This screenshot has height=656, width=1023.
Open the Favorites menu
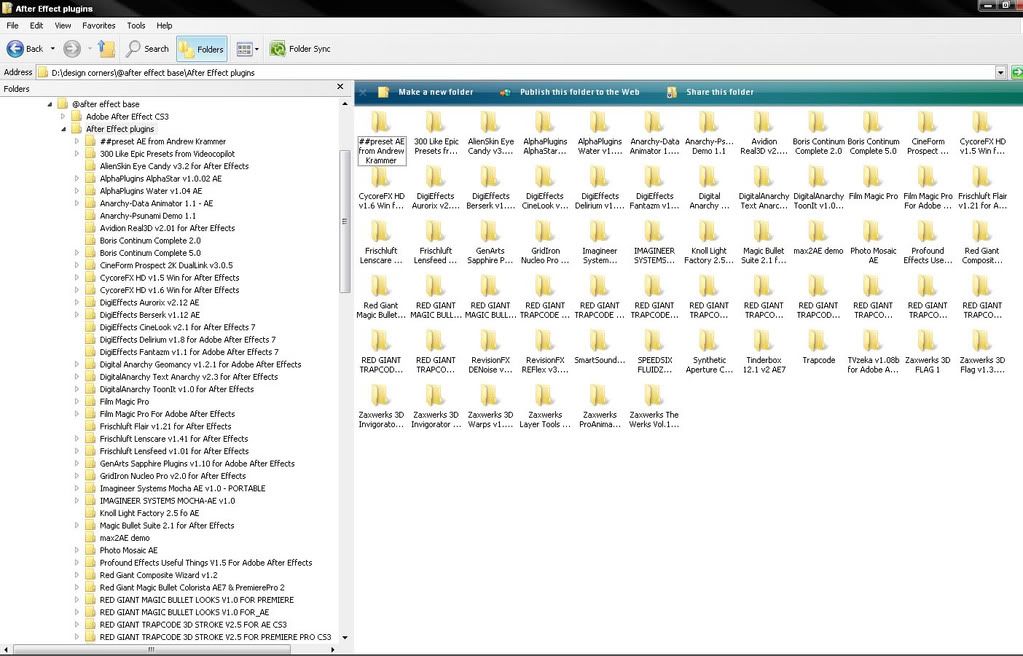99,25
